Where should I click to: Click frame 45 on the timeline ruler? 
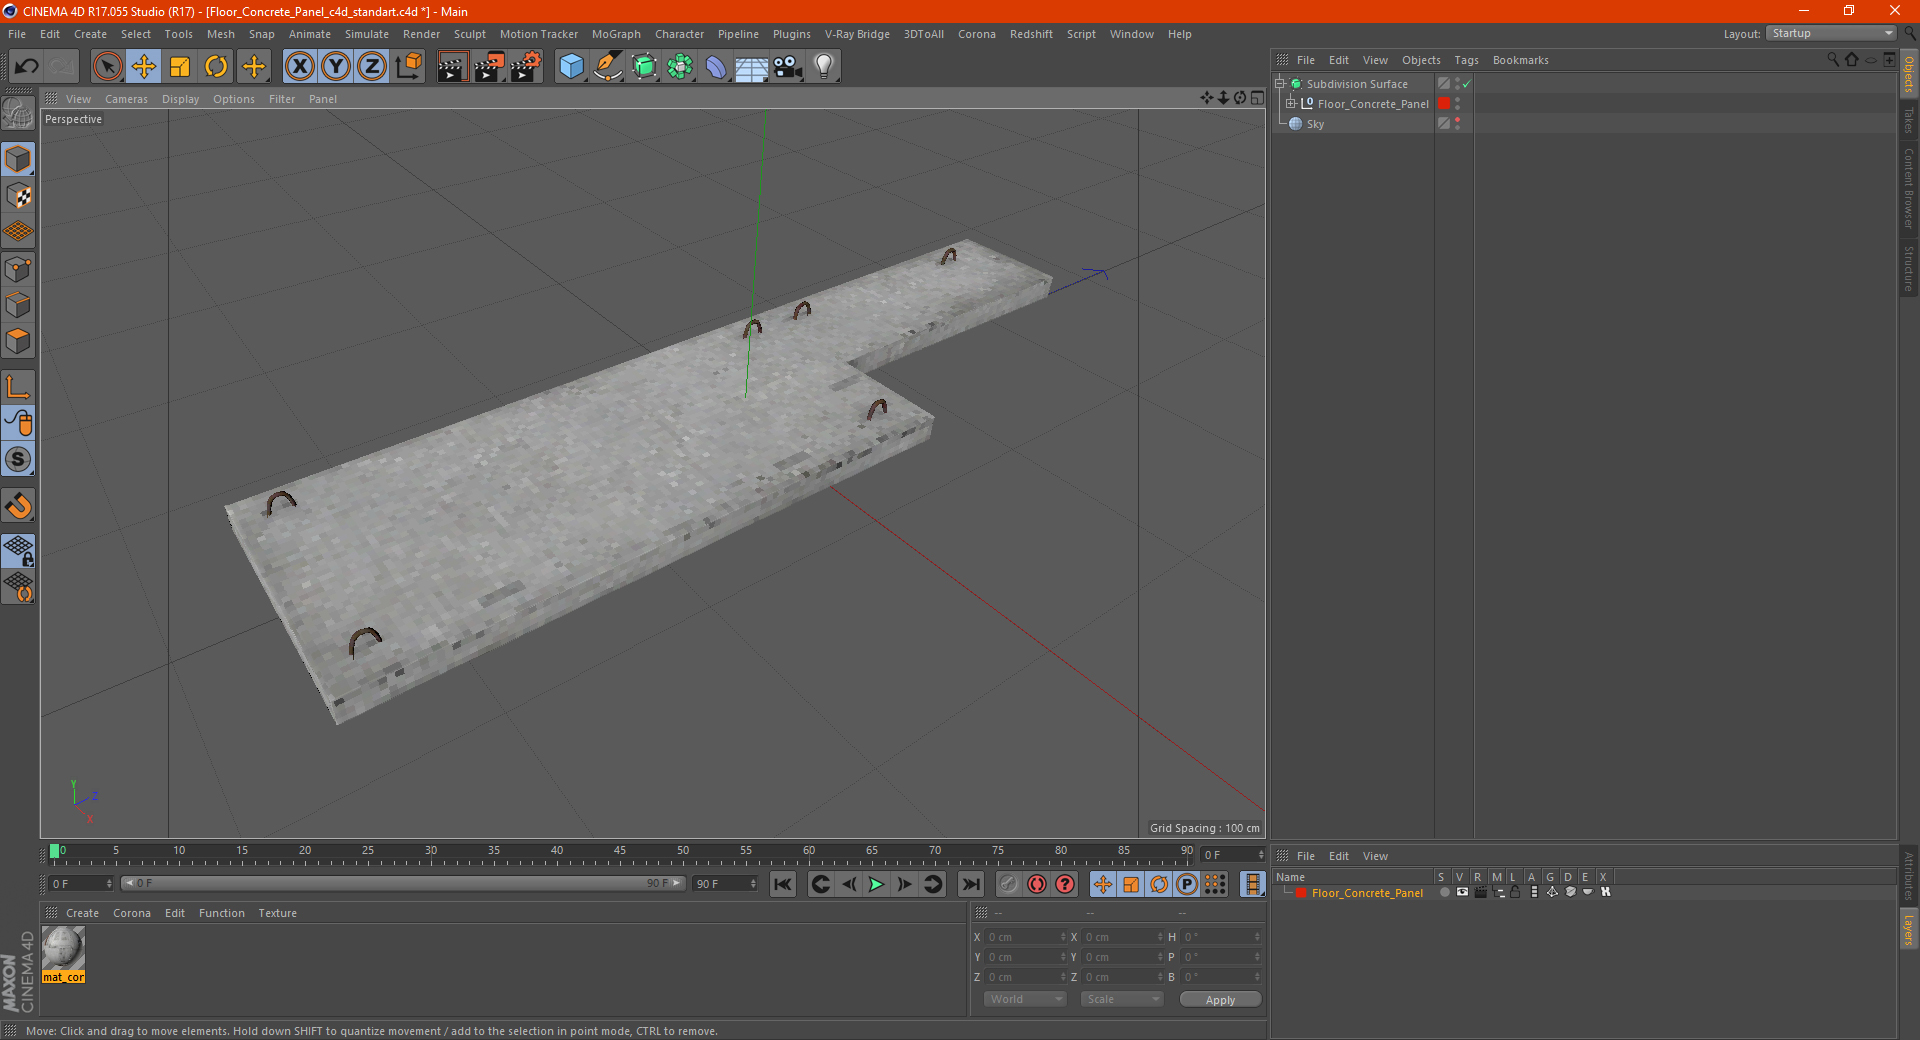[x=620, y=853]
